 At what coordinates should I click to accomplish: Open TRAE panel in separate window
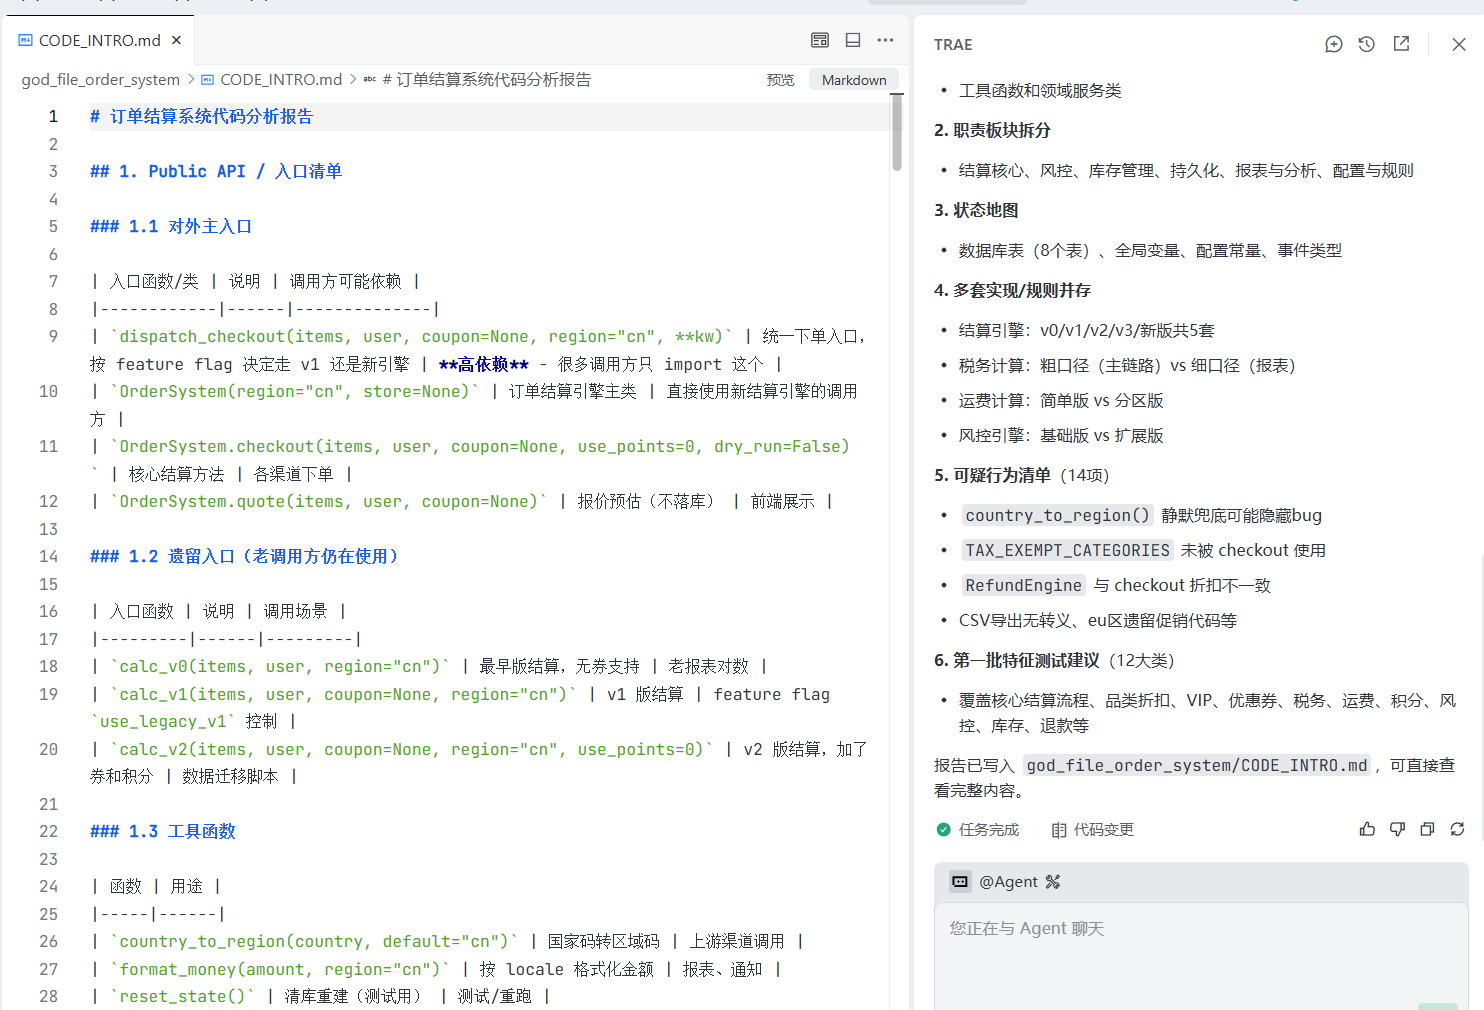(x=1401, y=44)
